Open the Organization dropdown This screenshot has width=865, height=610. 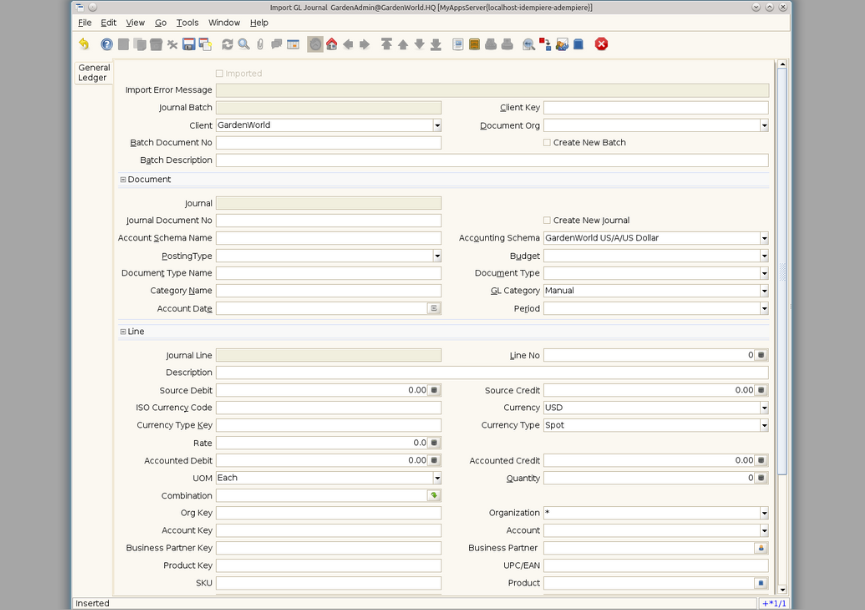[764, 513]
